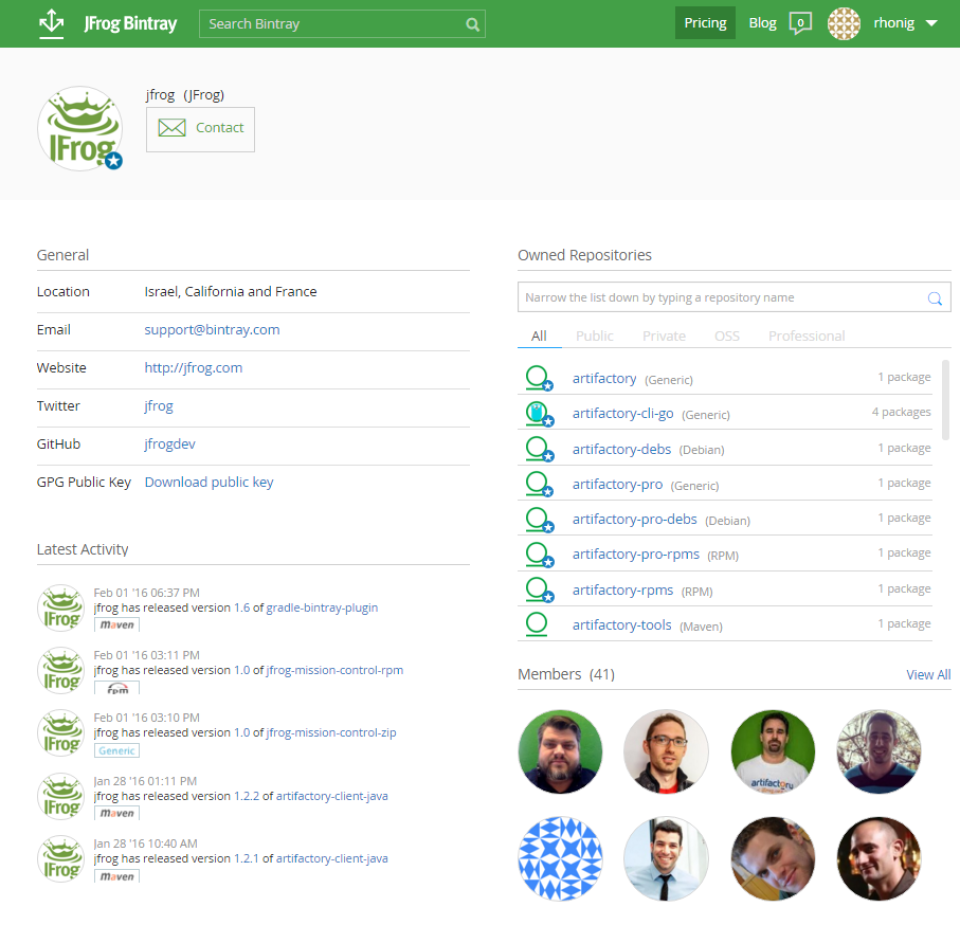Click the Generic badge under jfrog-mission-control-zip
The image size is (960, 925).
point(117,751)
